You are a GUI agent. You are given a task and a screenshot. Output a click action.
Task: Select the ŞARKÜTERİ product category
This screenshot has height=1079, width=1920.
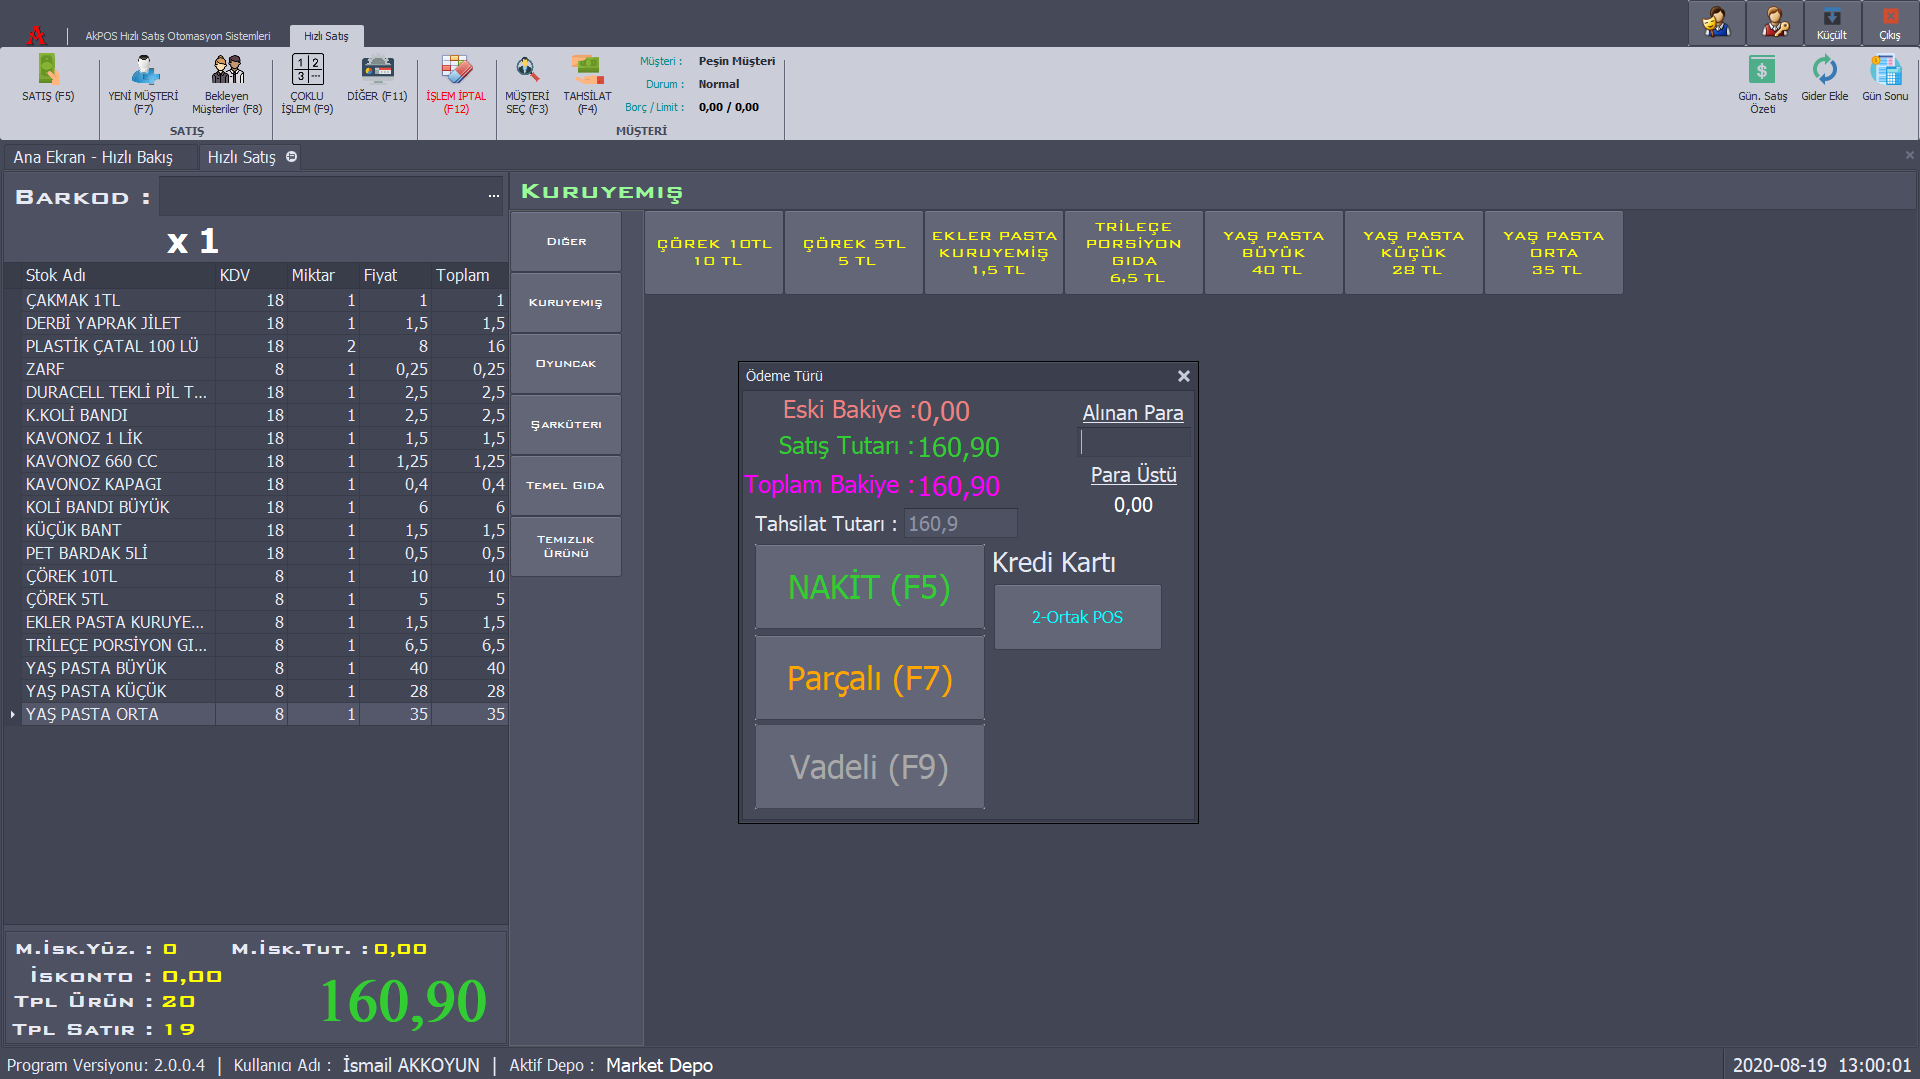(566, 424)
